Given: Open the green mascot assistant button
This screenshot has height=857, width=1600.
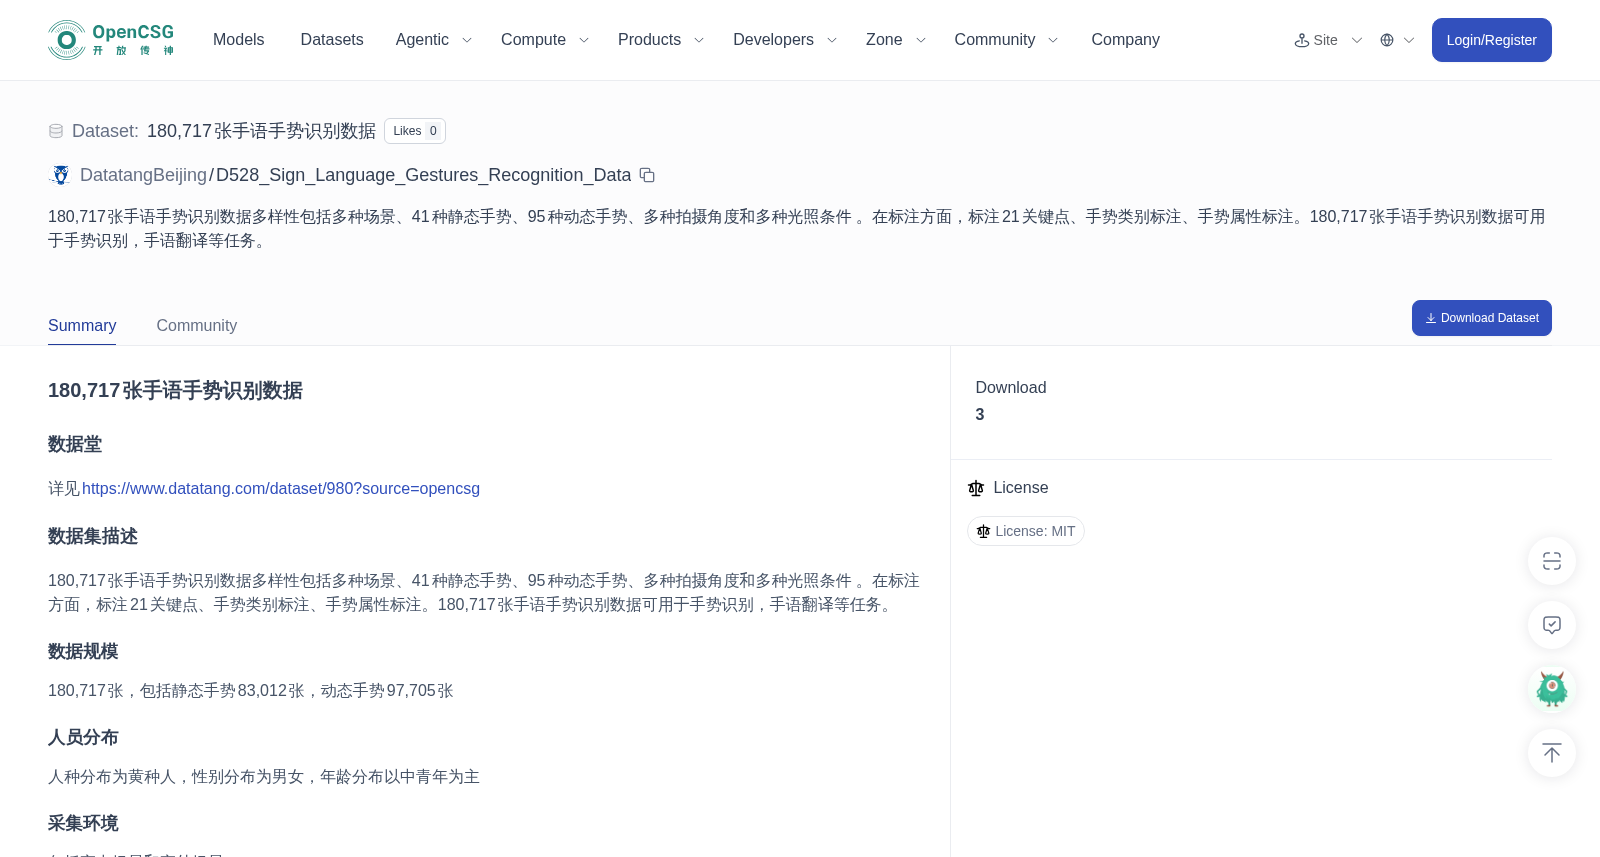Looking at the screenshot, I should [1552, 689].
